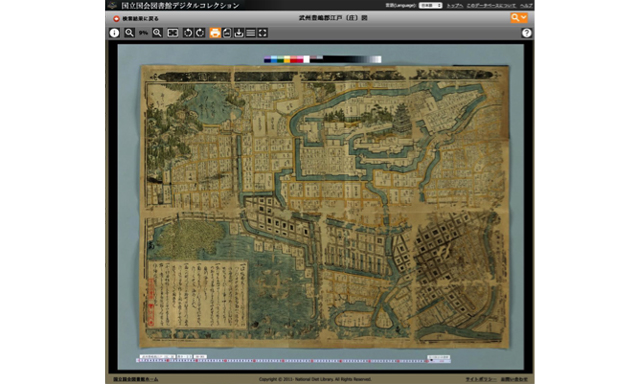
Task: Expand the orange search dropdown button
Action: coord(519,18)
